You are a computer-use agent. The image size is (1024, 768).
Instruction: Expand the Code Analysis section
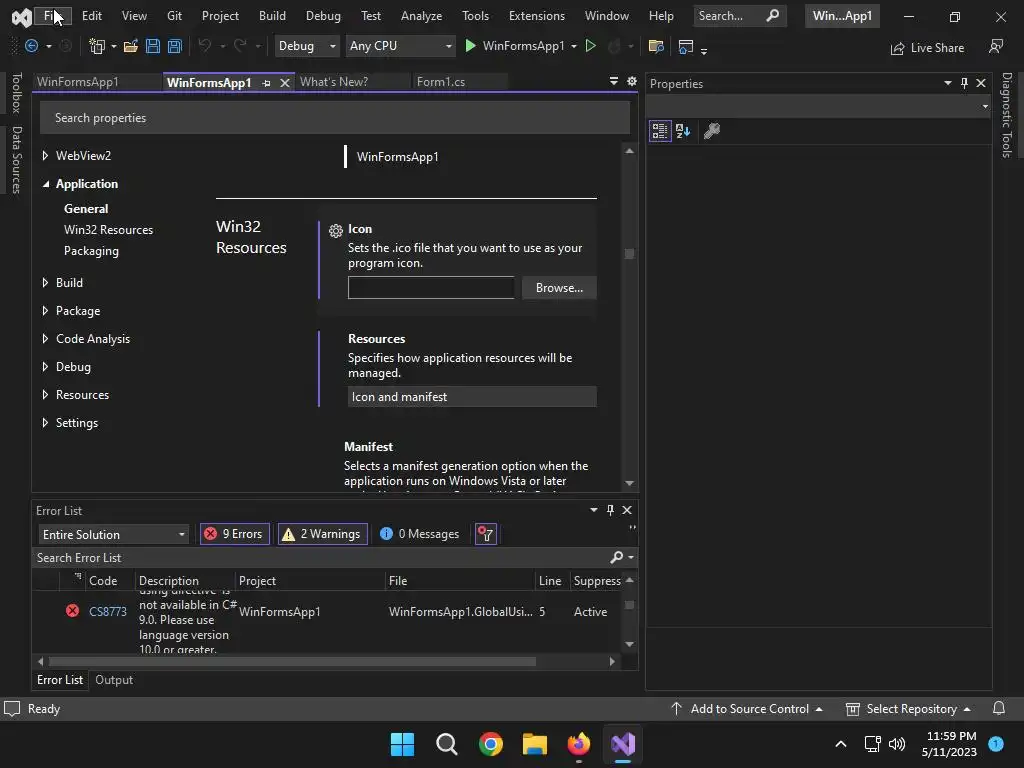[45, 339]
